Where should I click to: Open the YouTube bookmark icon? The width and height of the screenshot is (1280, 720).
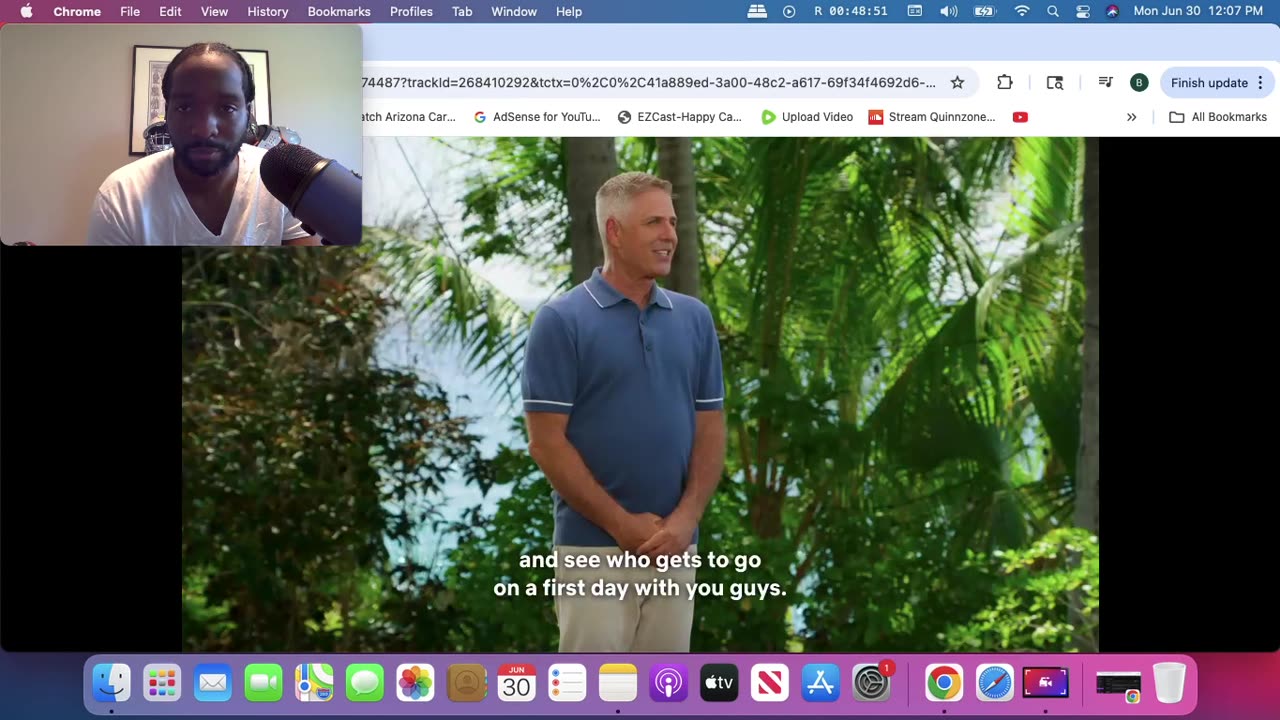(1020, 117)
